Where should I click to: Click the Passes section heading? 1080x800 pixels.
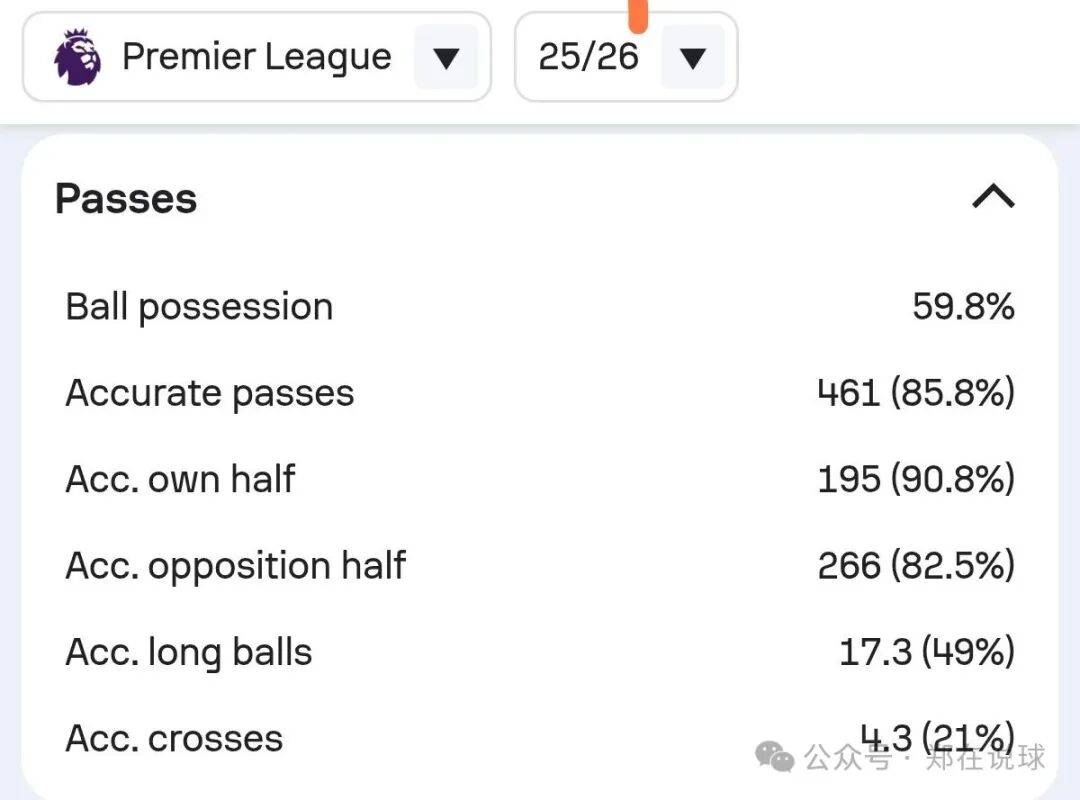126,199
